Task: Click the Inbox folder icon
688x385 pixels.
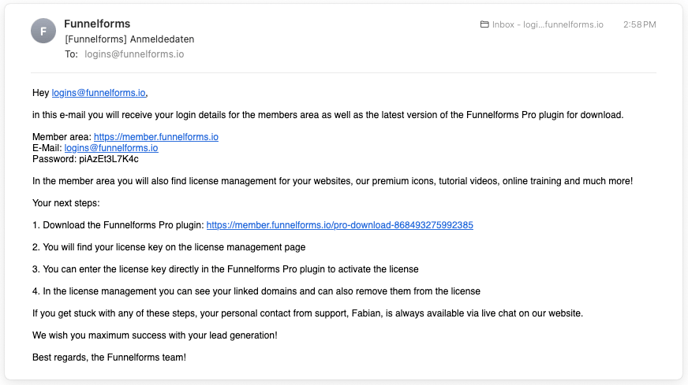Action: tap(484, 25)
